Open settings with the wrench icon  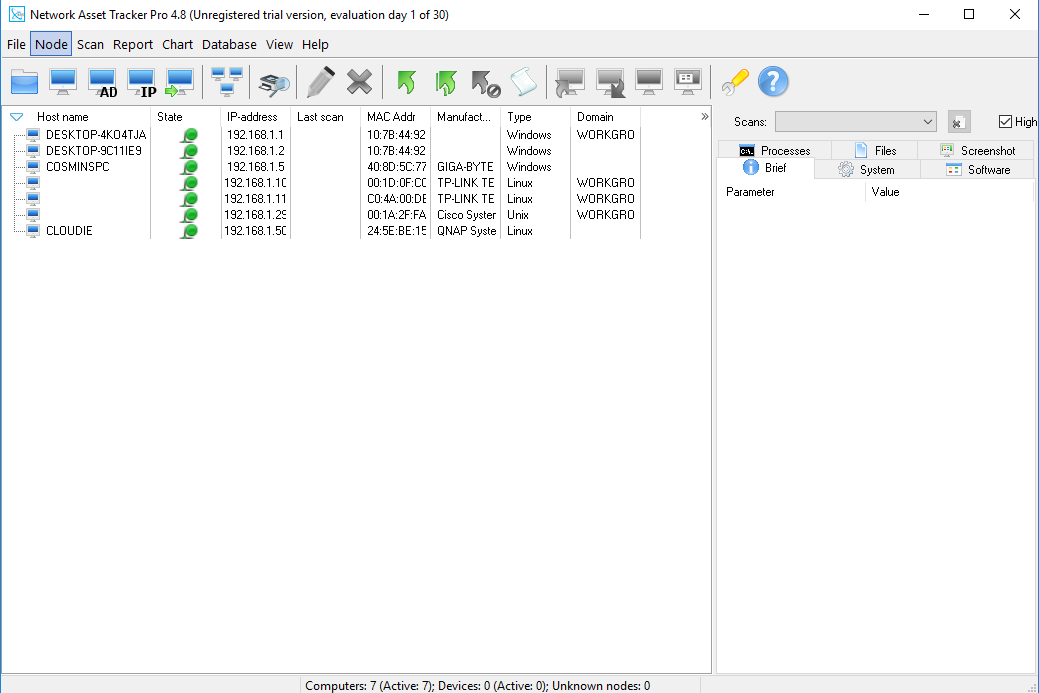click(x=735, y=82)
